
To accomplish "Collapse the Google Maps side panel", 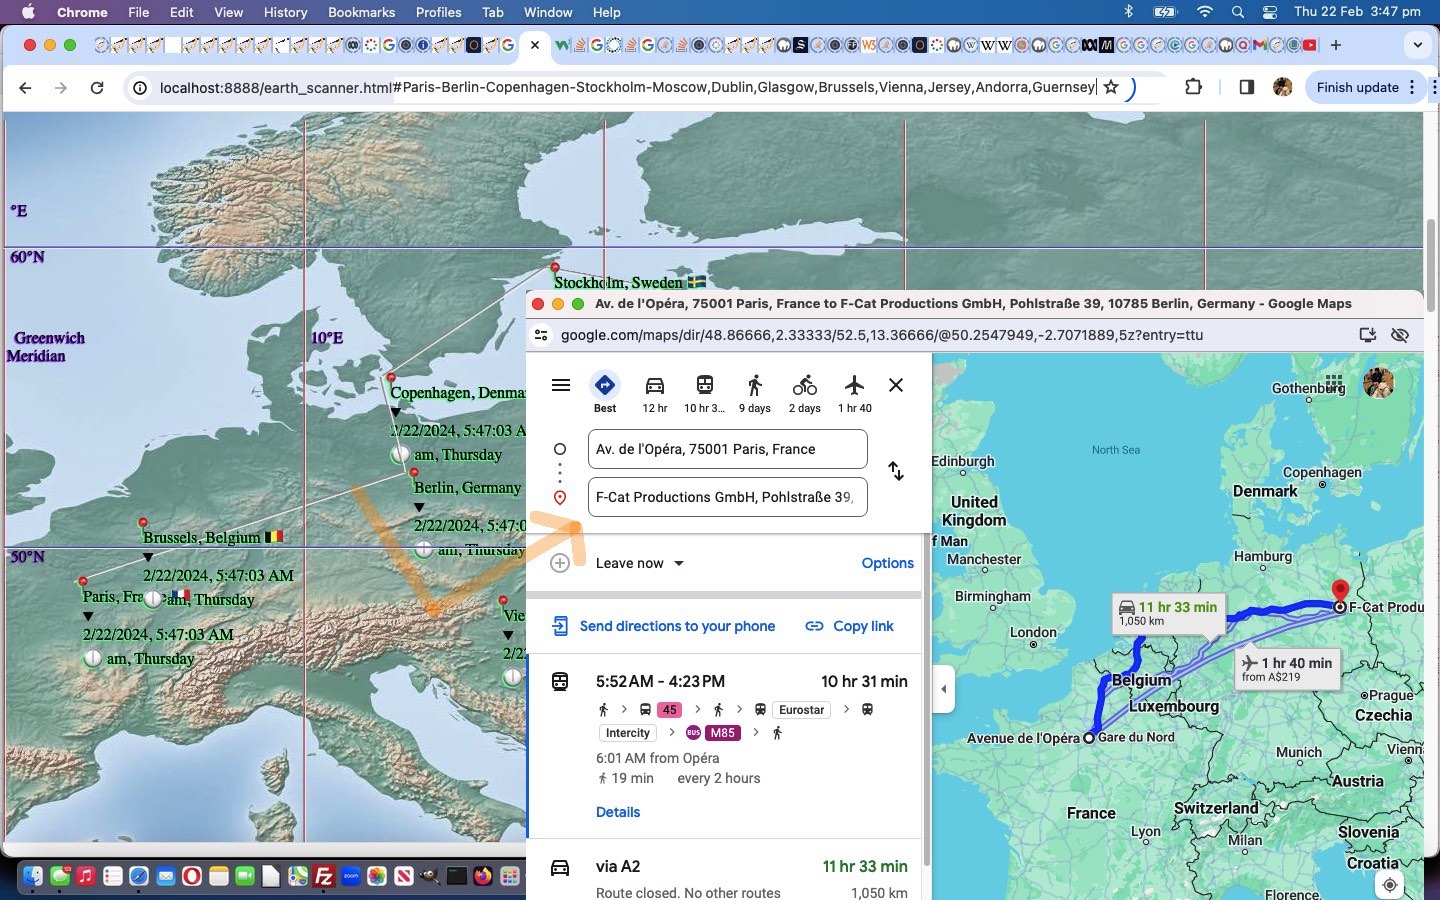I will tap(943, 689).
